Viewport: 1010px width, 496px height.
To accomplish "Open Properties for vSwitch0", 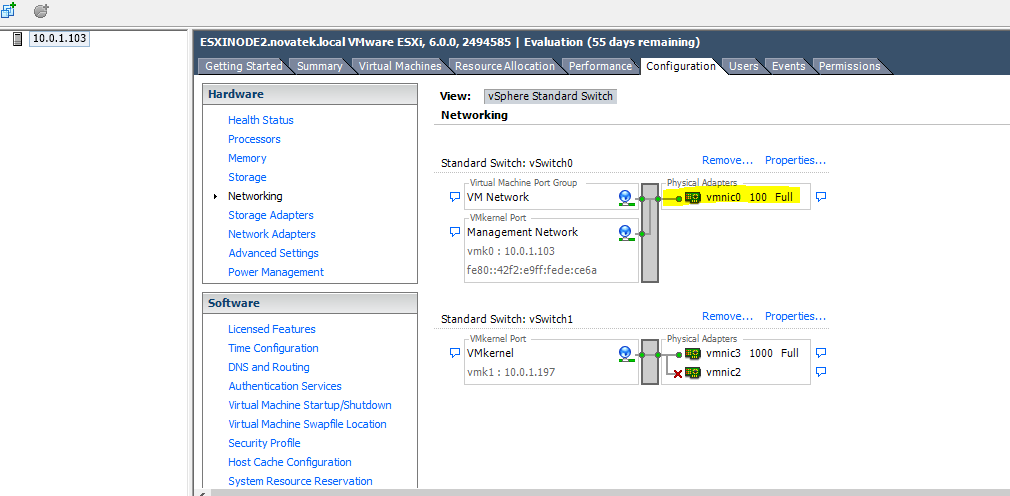I will point(795,160).
